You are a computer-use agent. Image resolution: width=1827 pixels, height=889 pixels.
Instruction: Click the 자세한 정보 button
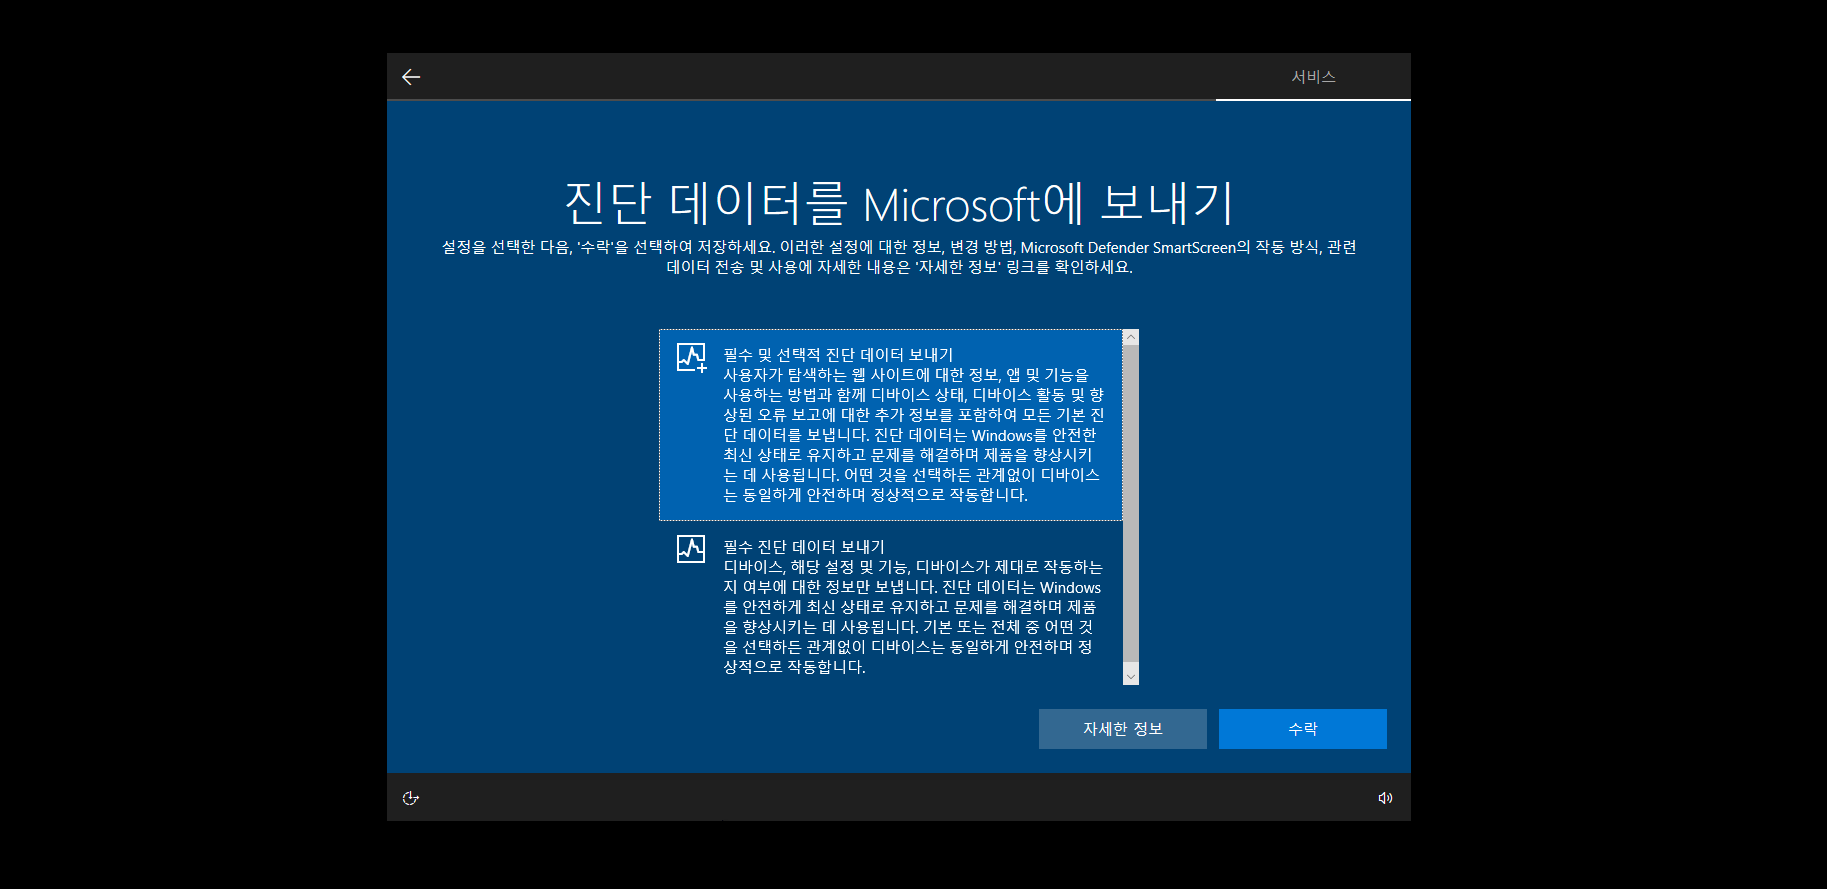pyautogui.click(x=1123, y=729)
